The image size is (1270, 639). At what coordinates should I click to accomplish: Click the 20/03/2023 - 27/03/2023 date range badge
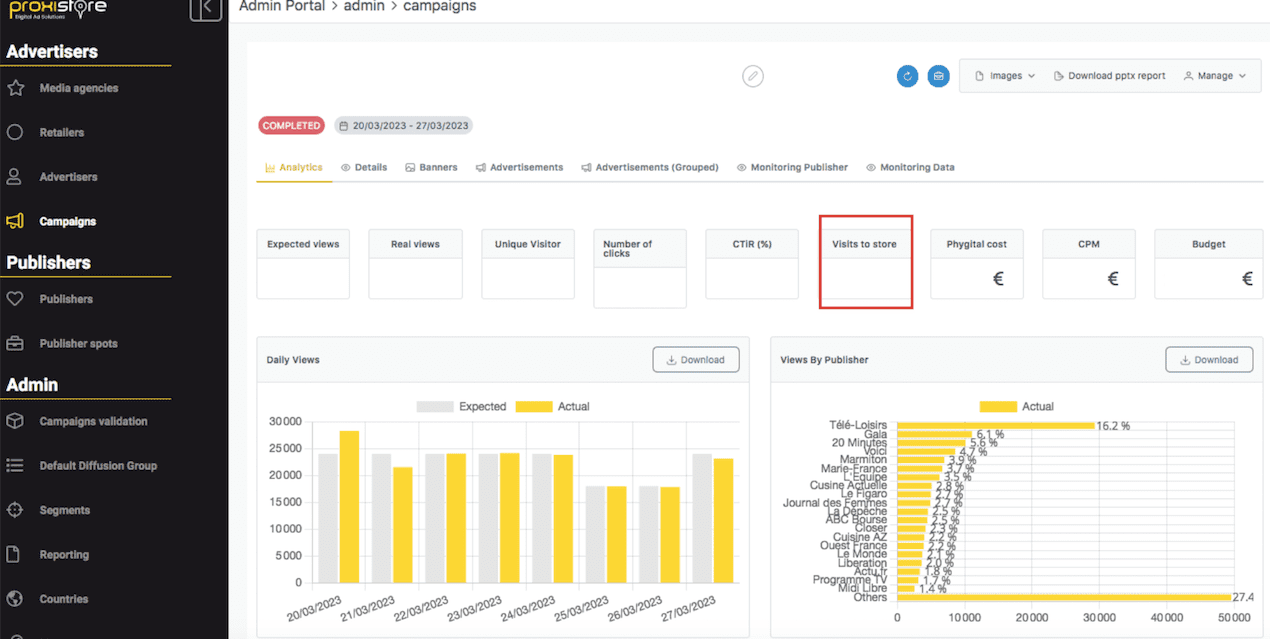click(403, 126)
